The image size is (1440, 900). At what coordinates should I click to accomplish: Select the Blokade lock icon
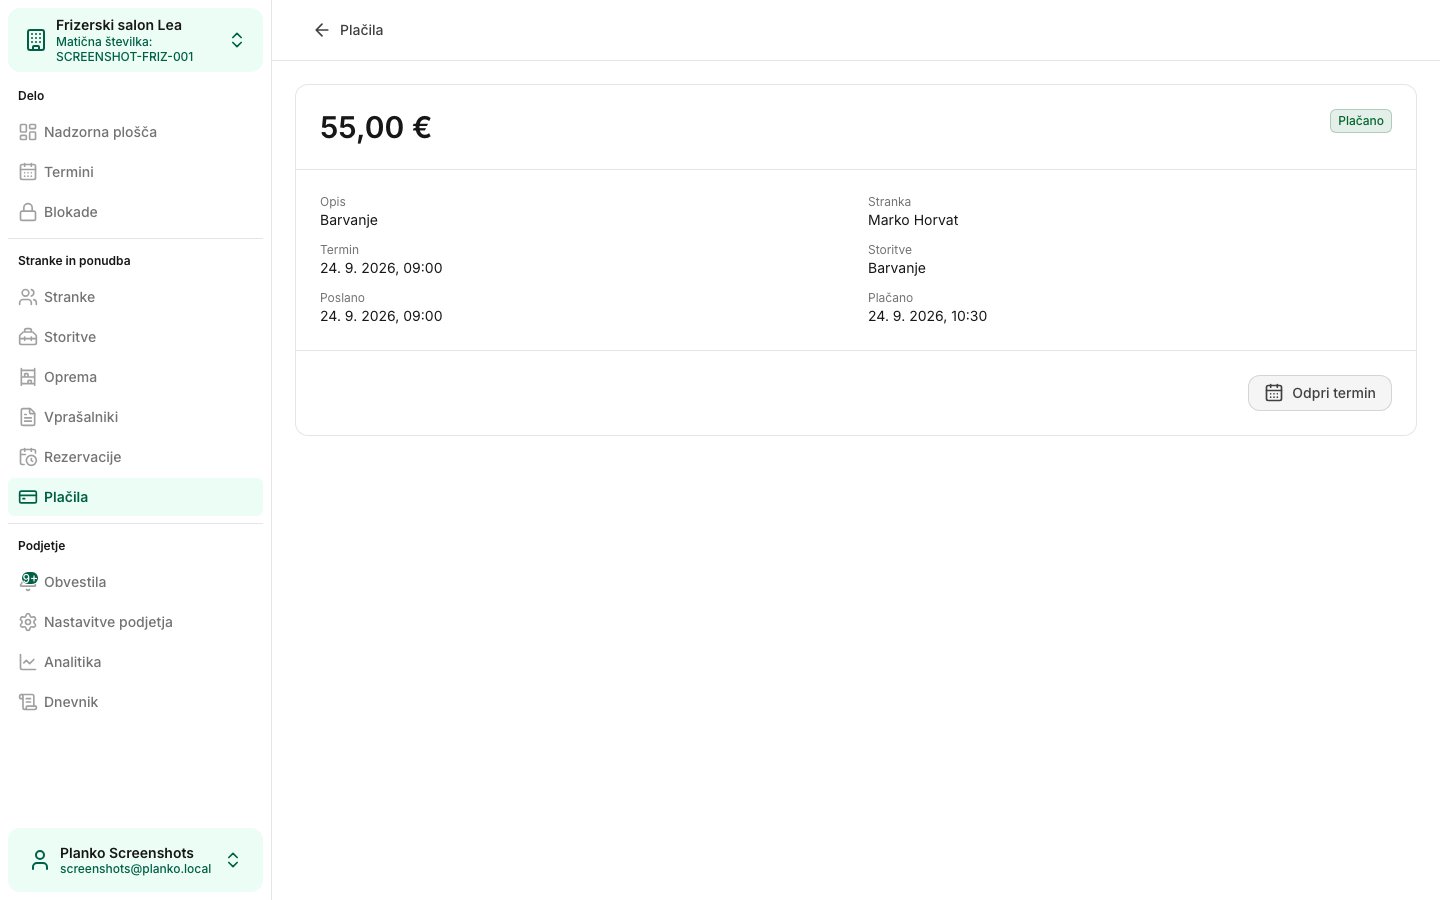point(28,212)
